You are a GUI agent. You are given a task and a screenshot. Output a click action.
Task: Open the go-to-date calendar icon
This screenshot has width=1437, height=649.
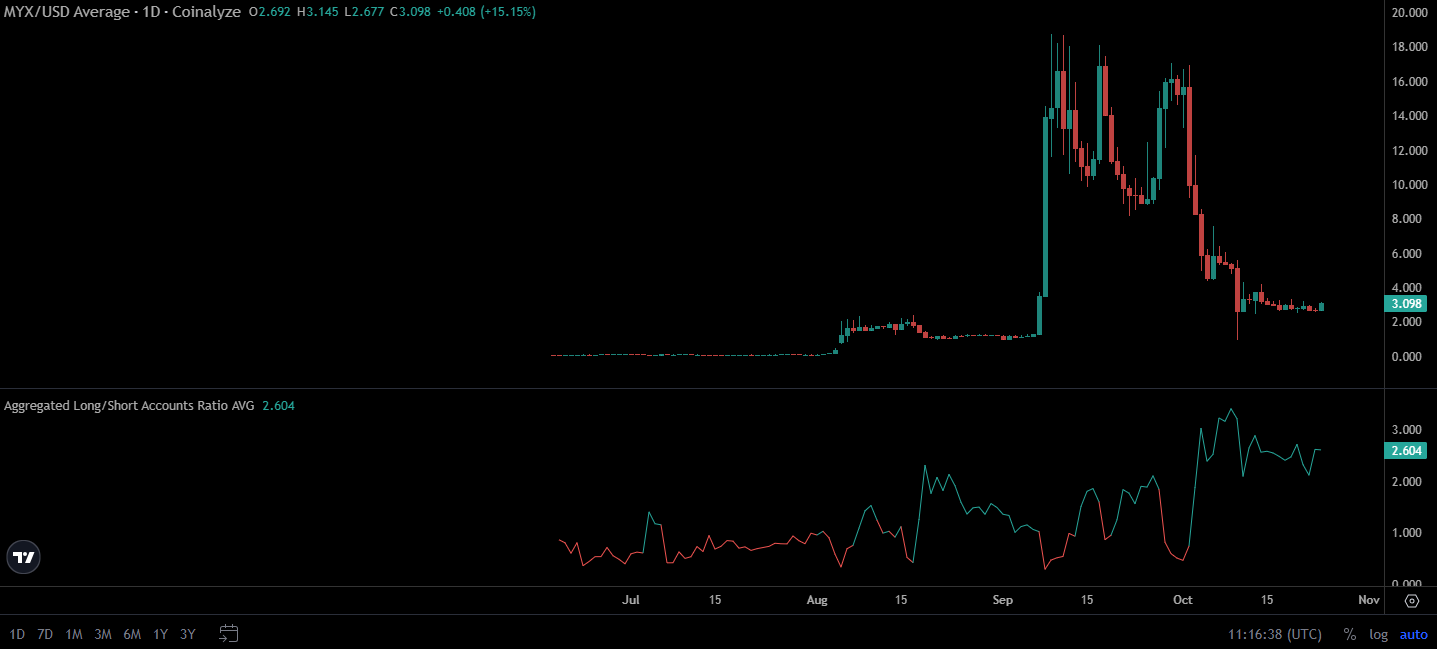[229, 633]
